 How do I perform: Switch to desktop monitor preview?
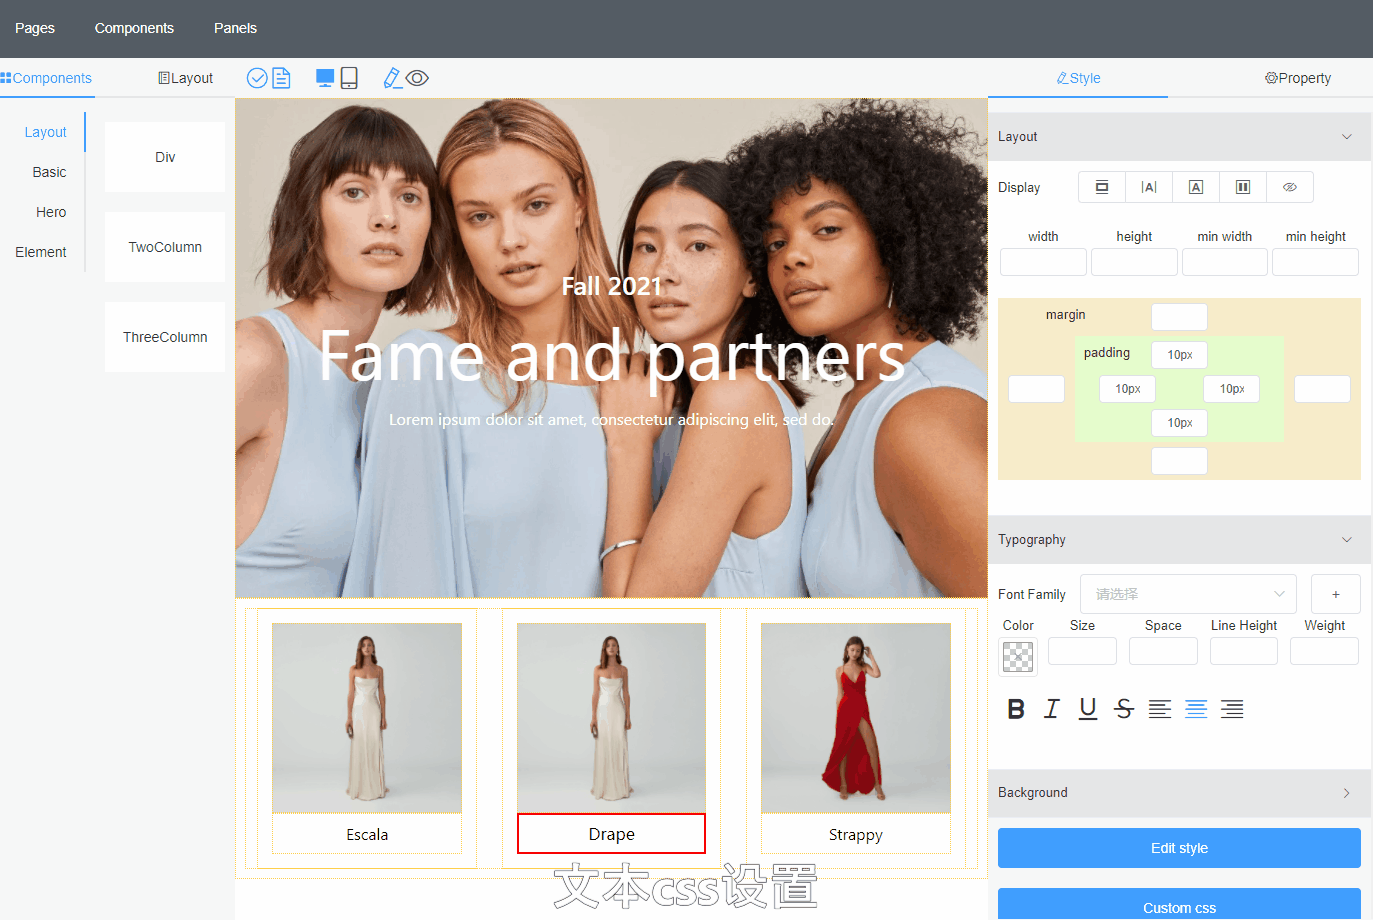325,78
